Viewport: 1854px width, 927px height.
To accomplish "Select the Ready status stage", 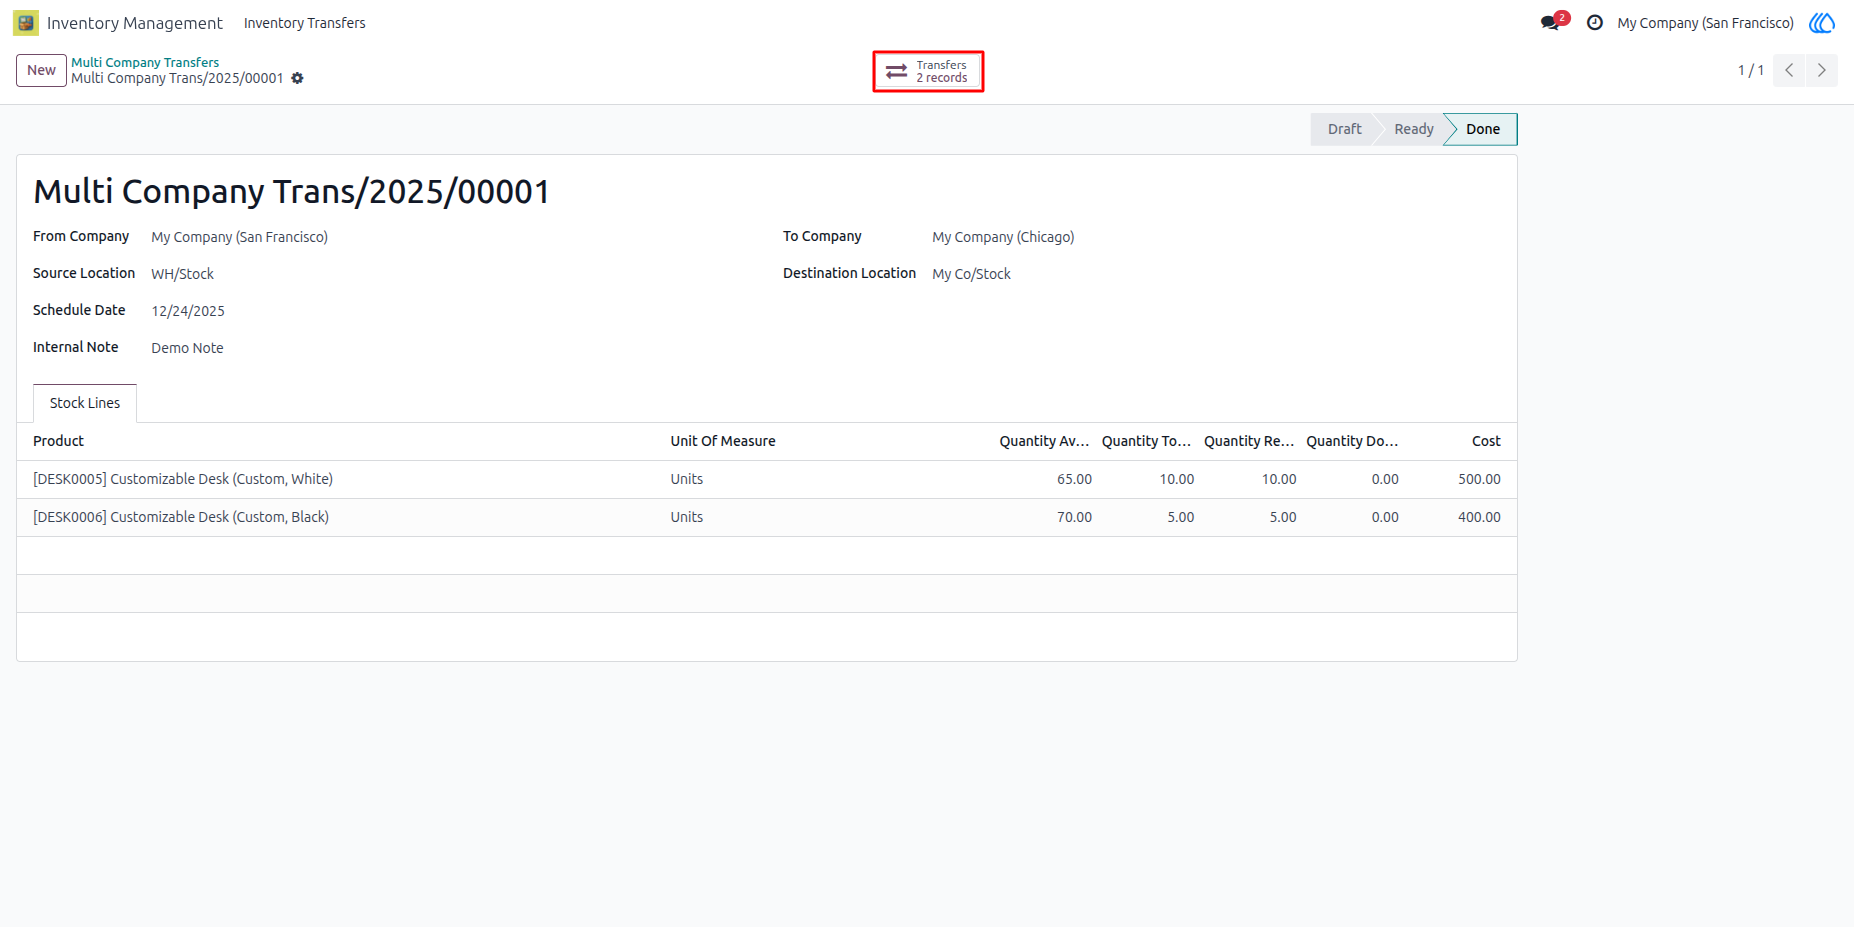I will 1413,129.
